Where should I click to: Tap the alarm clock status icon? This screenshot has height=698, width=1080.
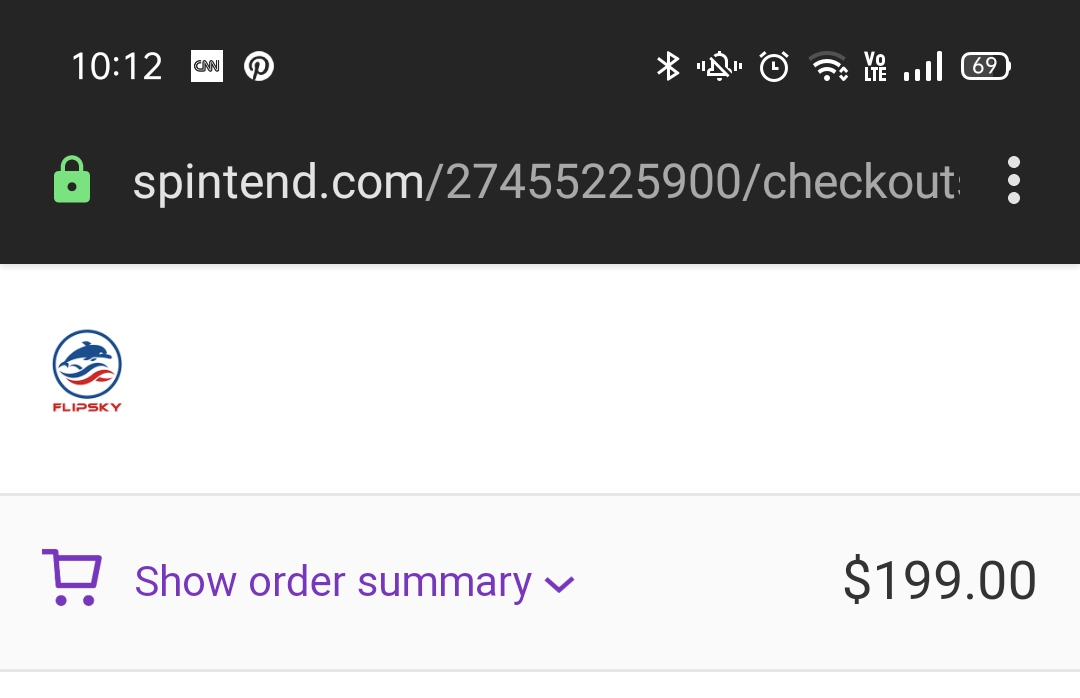774,67
